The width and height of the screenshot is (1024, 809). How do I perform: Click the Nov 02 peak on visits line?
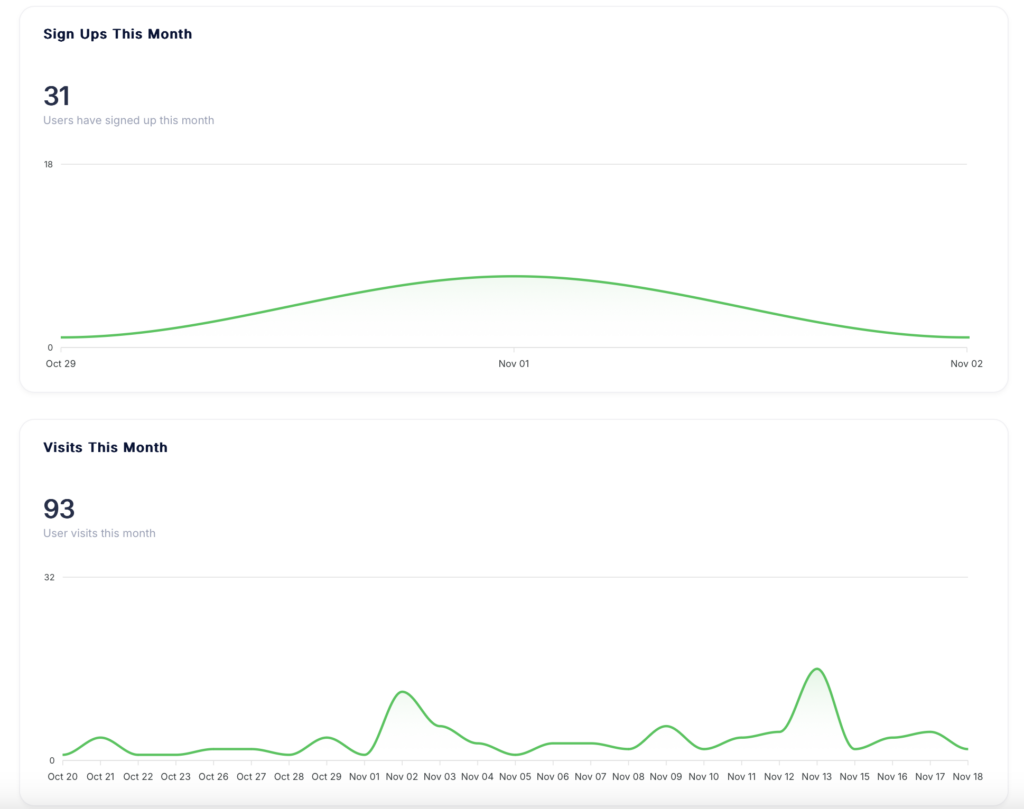click(402, 692)
